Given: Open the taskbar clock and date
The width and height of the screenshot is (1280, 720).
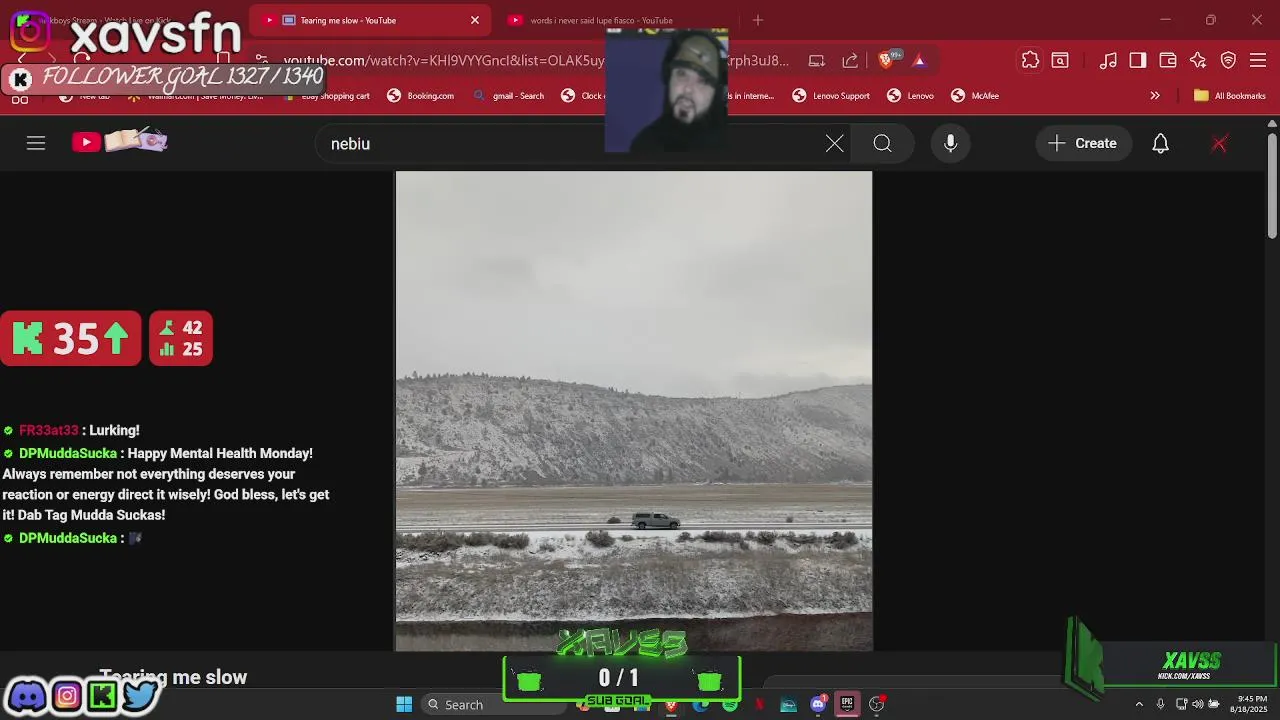Looking at the screenshot, I should click(1251, 704).
